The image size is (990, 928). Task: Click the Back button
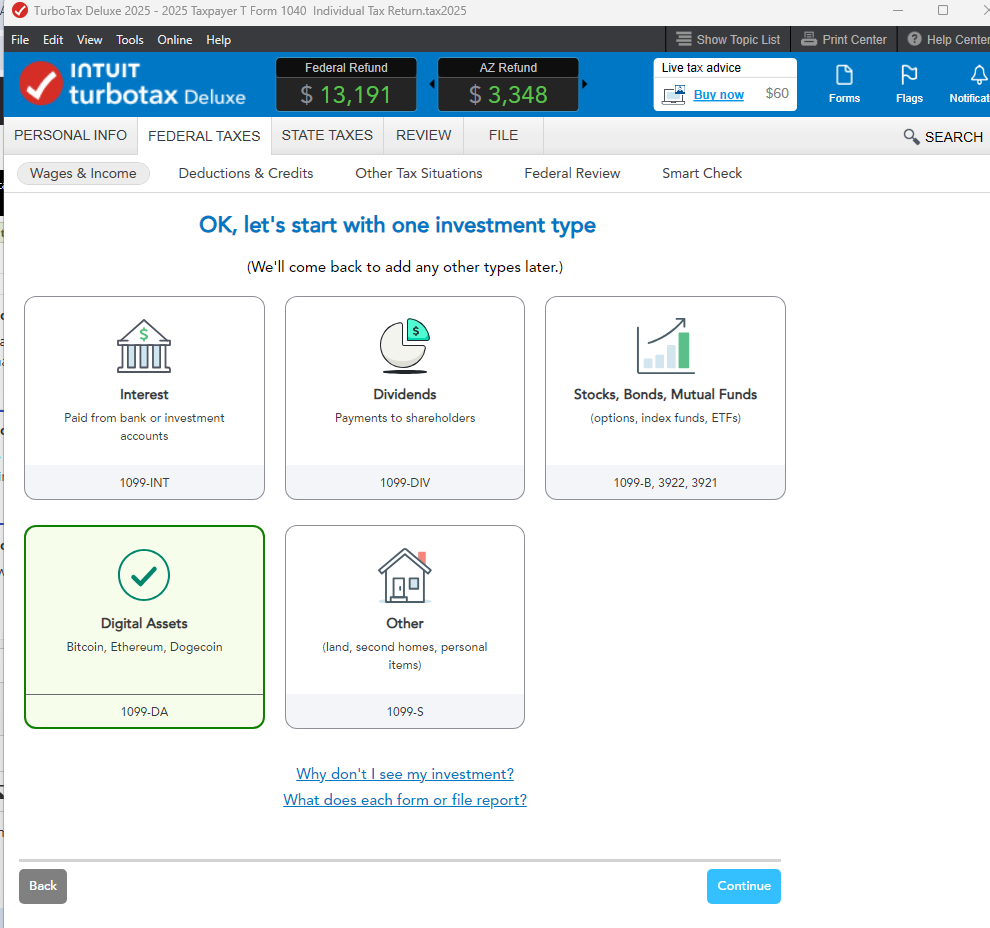point(43,886)
